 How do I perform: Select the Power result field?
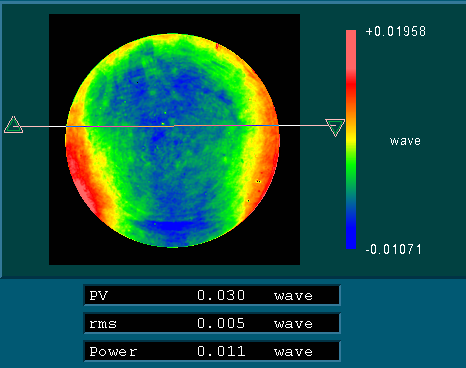(x=212, y=351)
